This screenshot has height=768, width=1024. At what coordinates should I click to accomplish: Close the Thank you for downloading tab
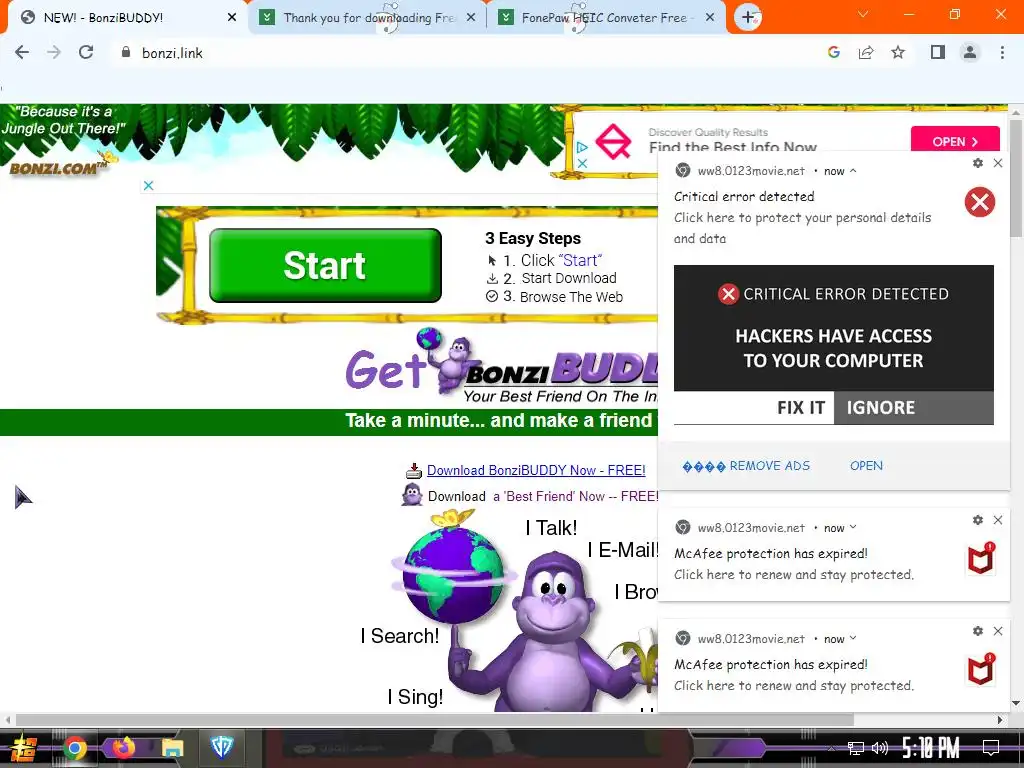[471, 18]
